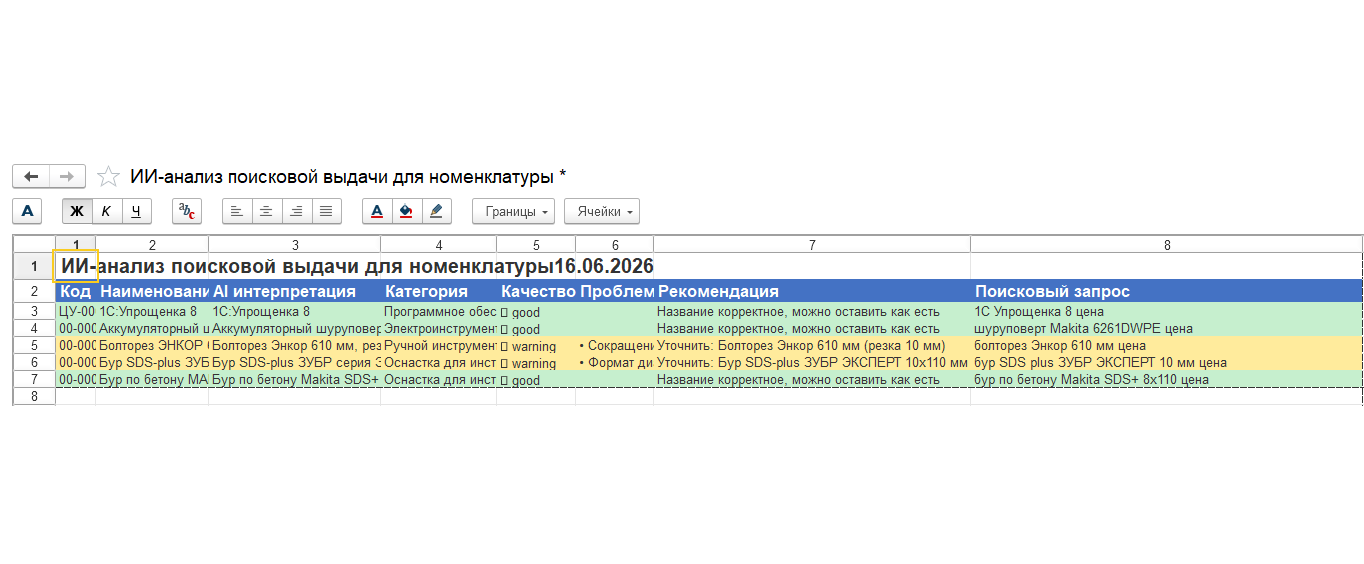Click 'Уточнить: Бур SDS-plus ЗУБР' recommendation
1364x564 pixels.
[x=812, y=362]
